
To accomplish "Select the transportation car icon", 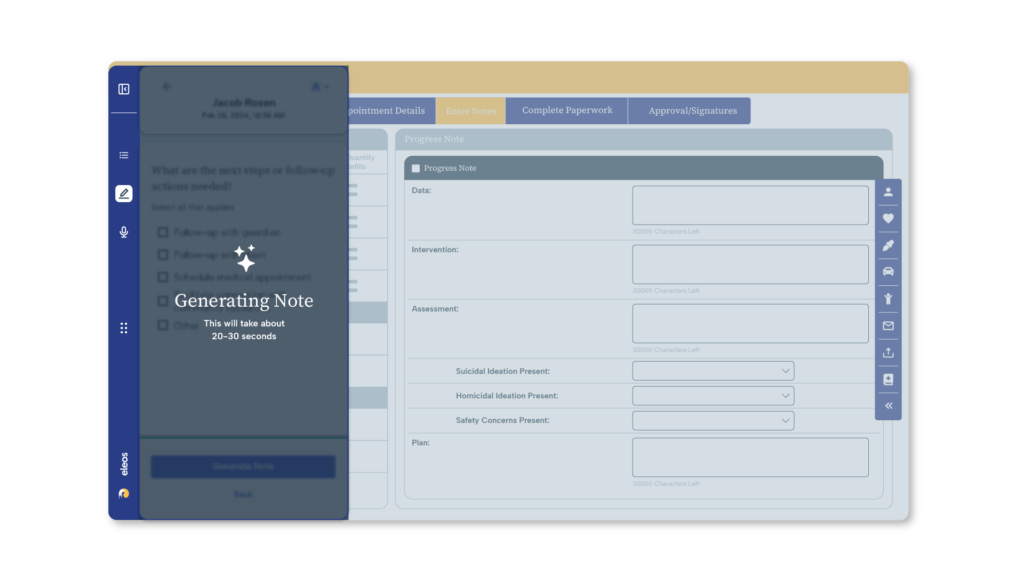I will 888,272.
